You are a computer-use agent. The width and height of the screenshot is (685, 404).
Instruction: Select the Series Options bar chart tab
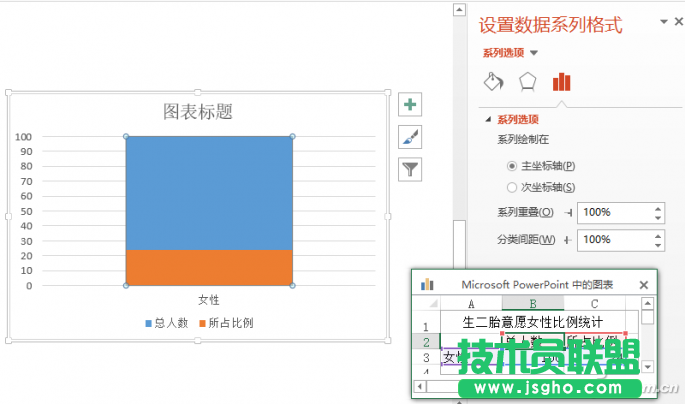(562, 82)
